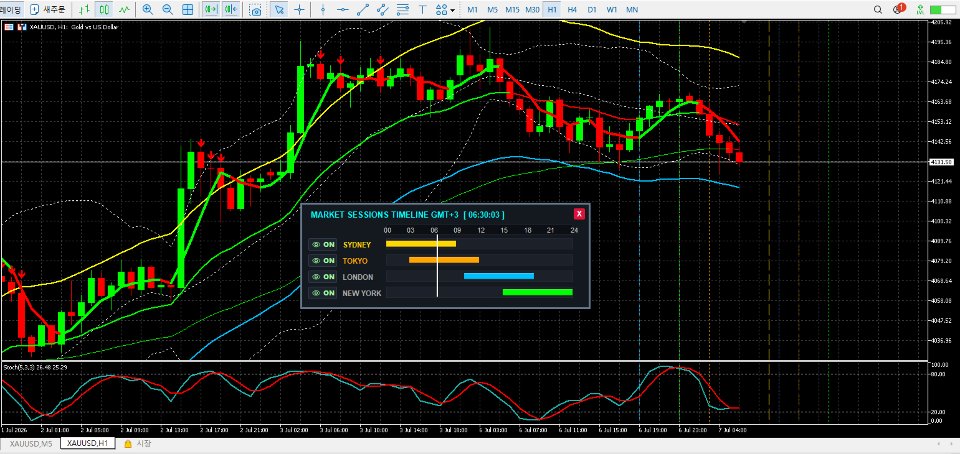
Task: Select the candlestick chart type icon
Action: coord(105,10)
